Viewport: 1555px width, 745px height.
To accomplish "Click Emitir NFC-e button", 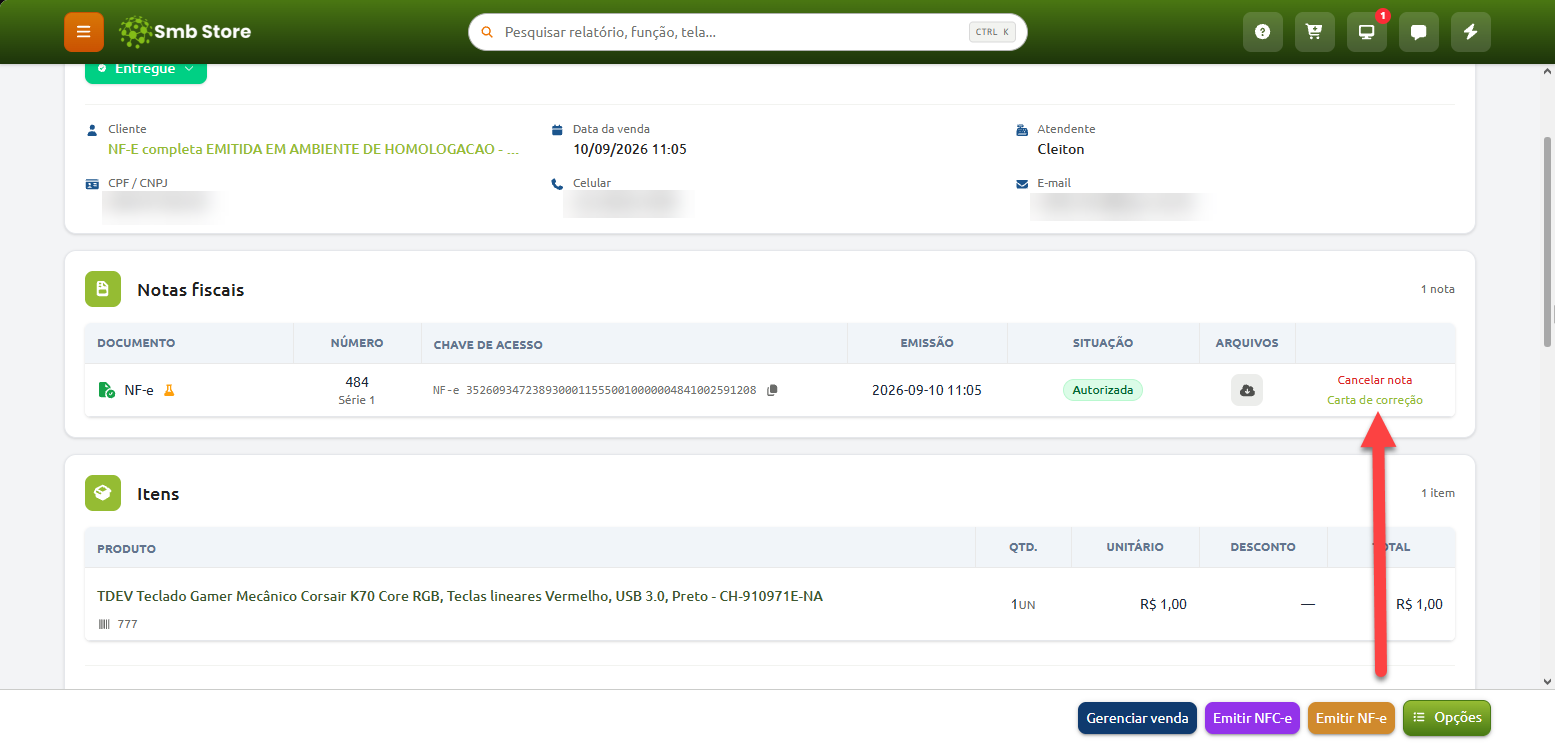I will pyautogui.click(x=1252, y=718).
